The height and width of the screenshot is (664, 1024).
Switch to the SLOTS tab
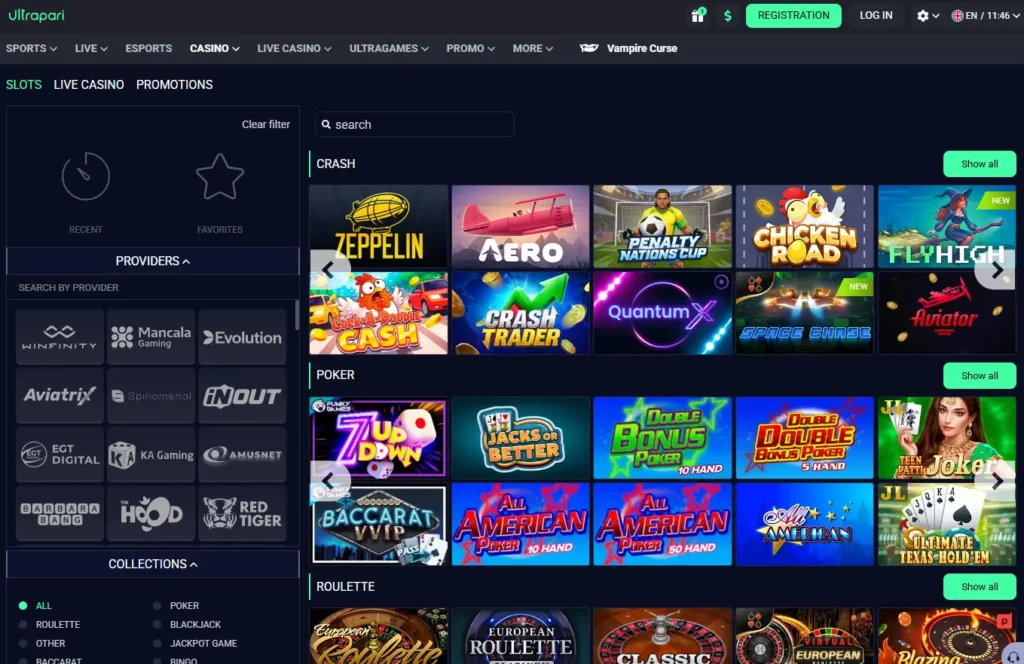tap(24, 85)
